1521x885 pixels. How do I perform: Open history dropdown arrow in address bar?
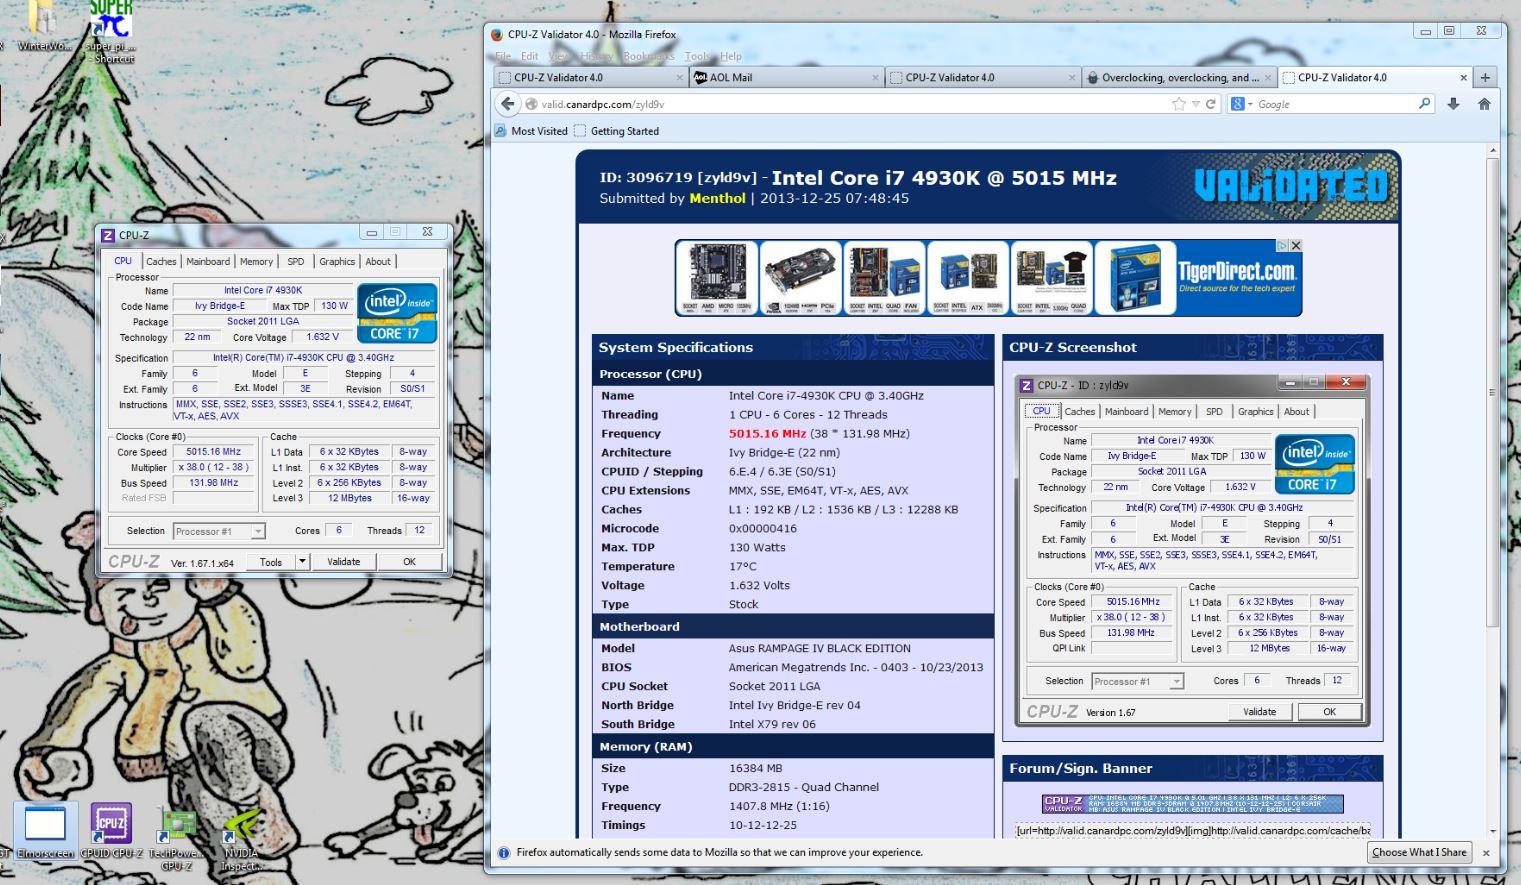click(x=1197, y=104)
